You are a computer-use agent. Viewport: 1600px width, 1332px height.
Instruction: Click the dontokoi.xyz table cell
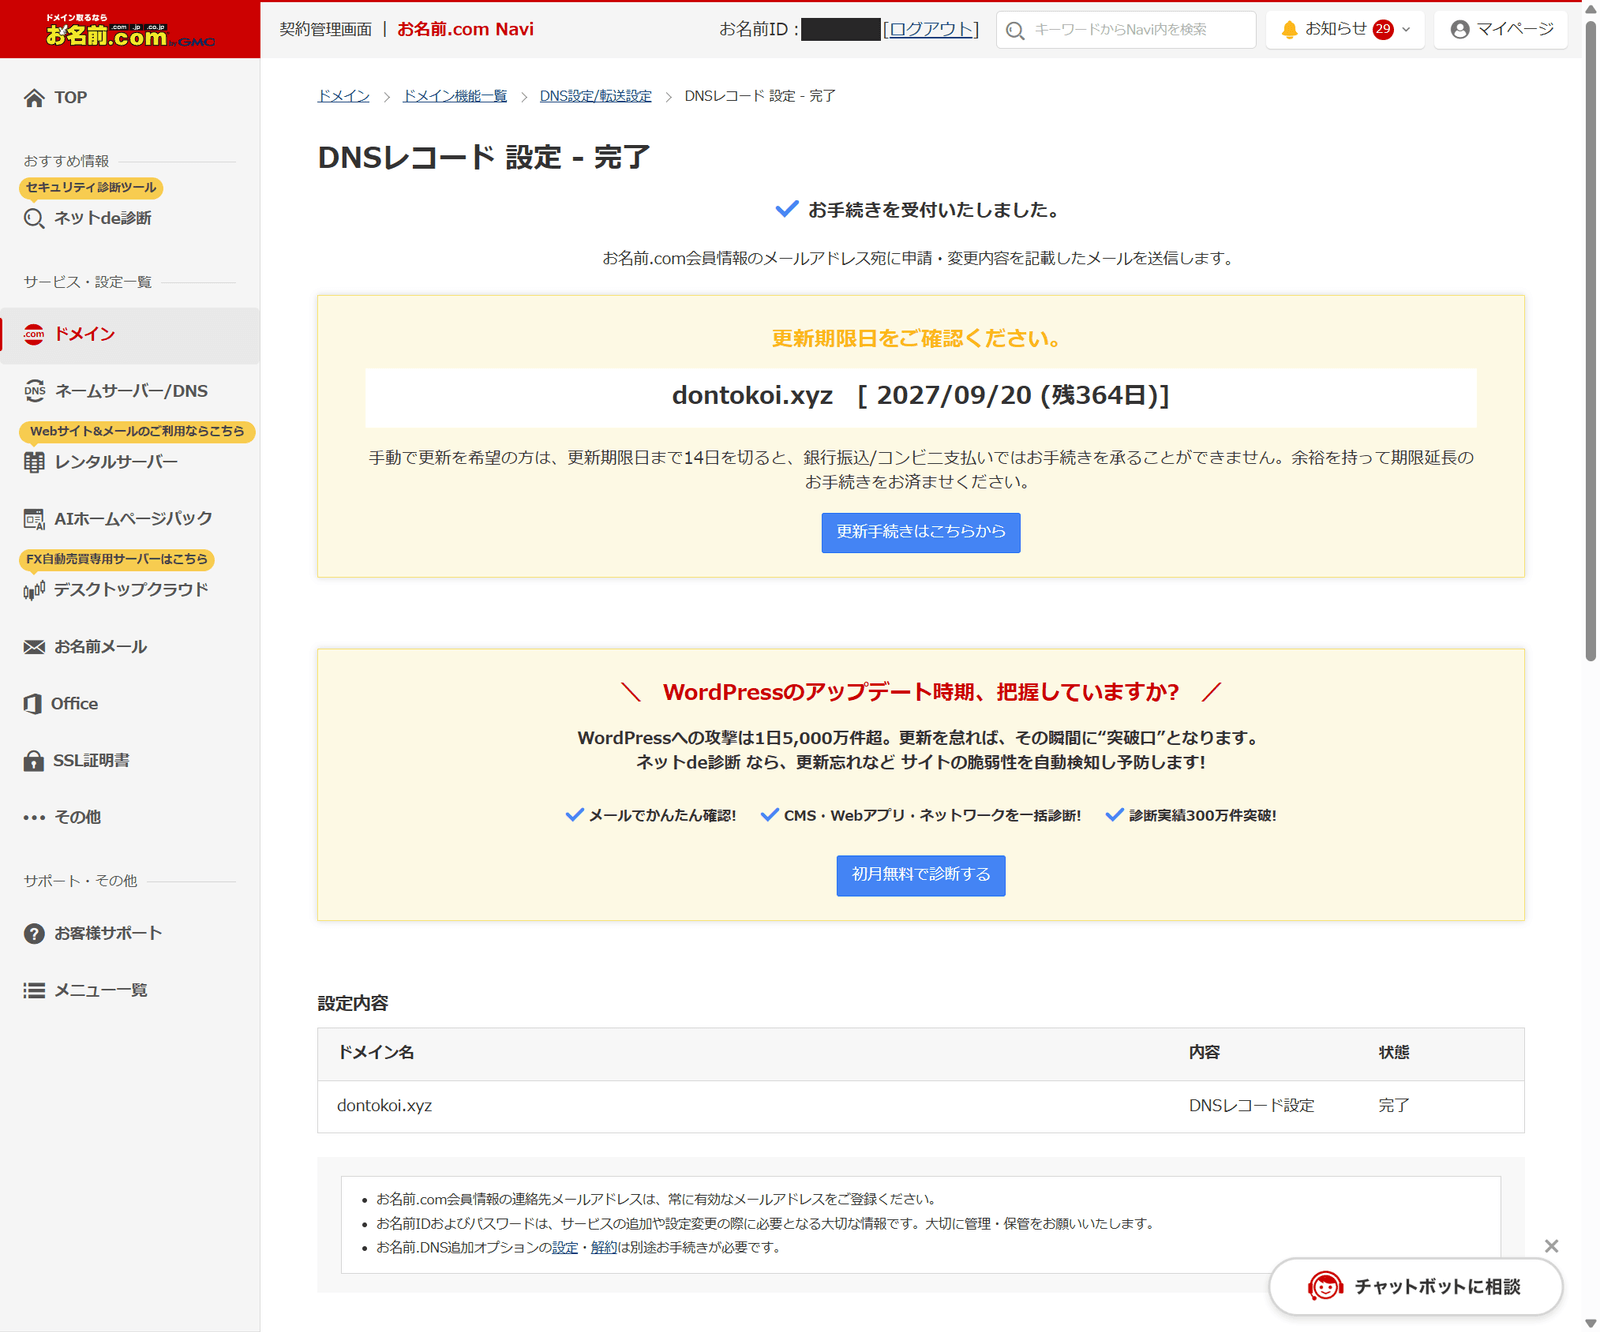385,1106
